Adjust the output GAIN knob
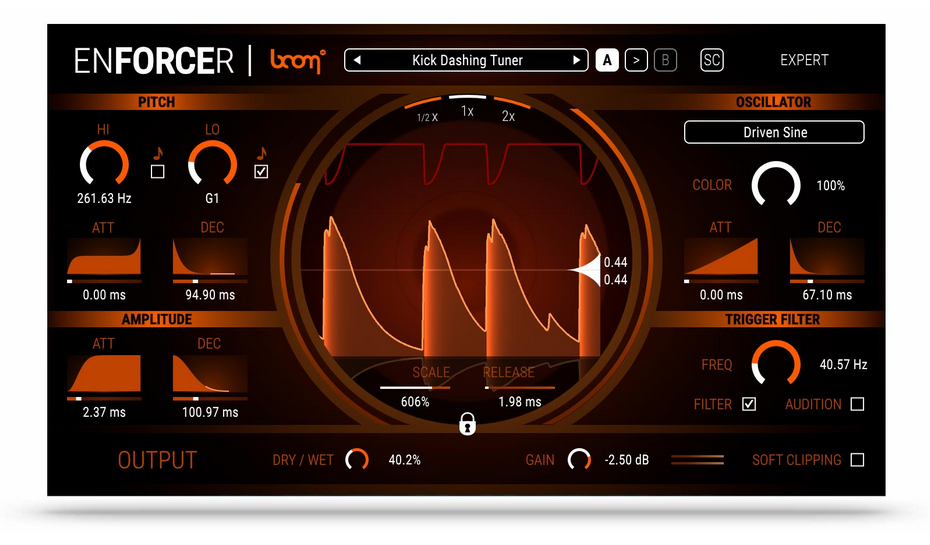 coord(579,459)
